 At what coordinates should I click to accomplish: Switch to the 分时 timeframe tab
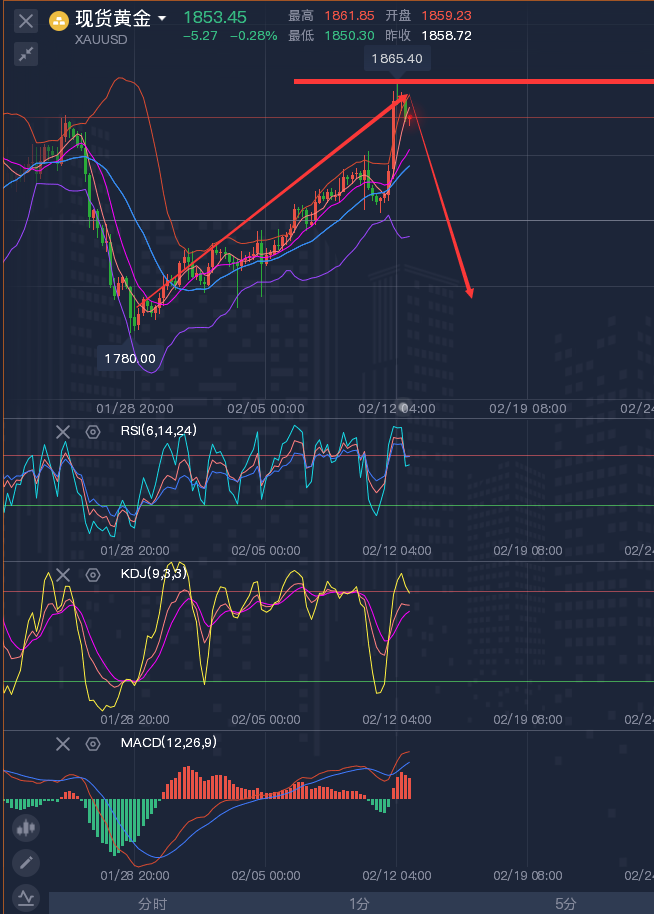153,903
